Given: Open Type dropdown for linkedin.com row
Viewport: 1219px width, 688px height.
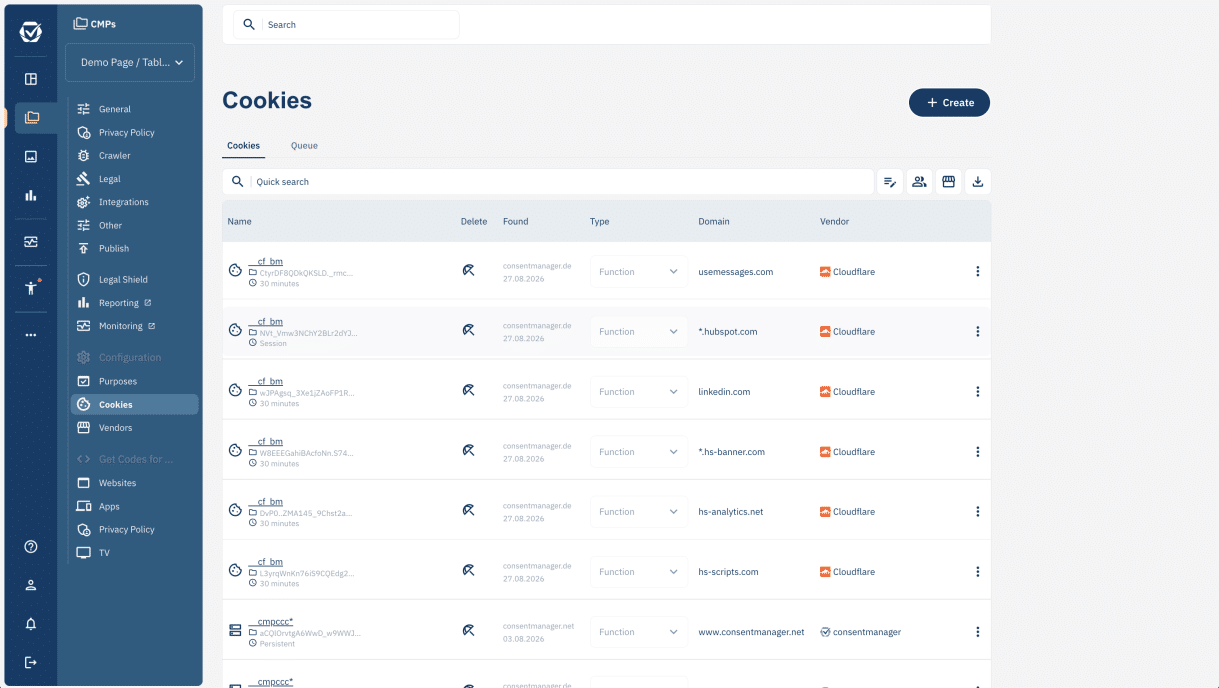Looking at the screenshot, I should [x=638, y=392].
